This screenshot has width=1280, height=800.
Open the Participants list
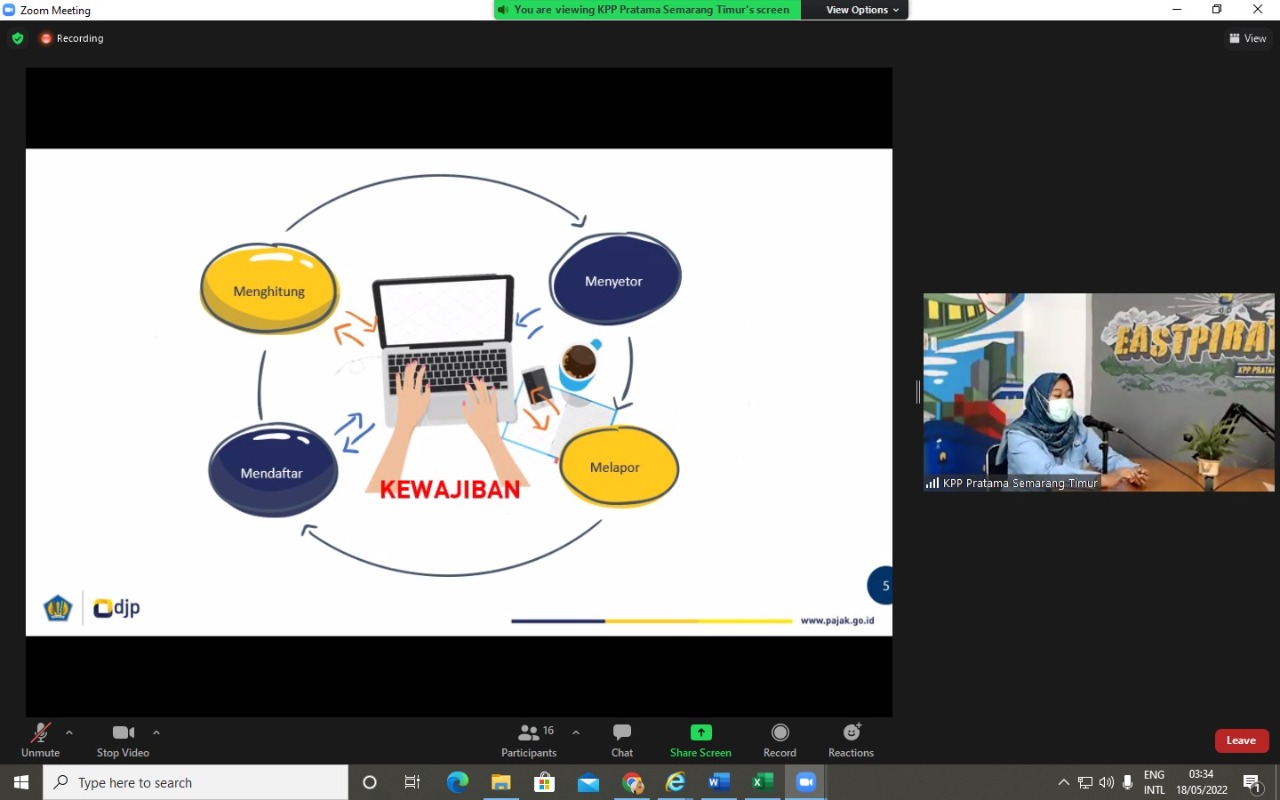(x=529, y=740)
